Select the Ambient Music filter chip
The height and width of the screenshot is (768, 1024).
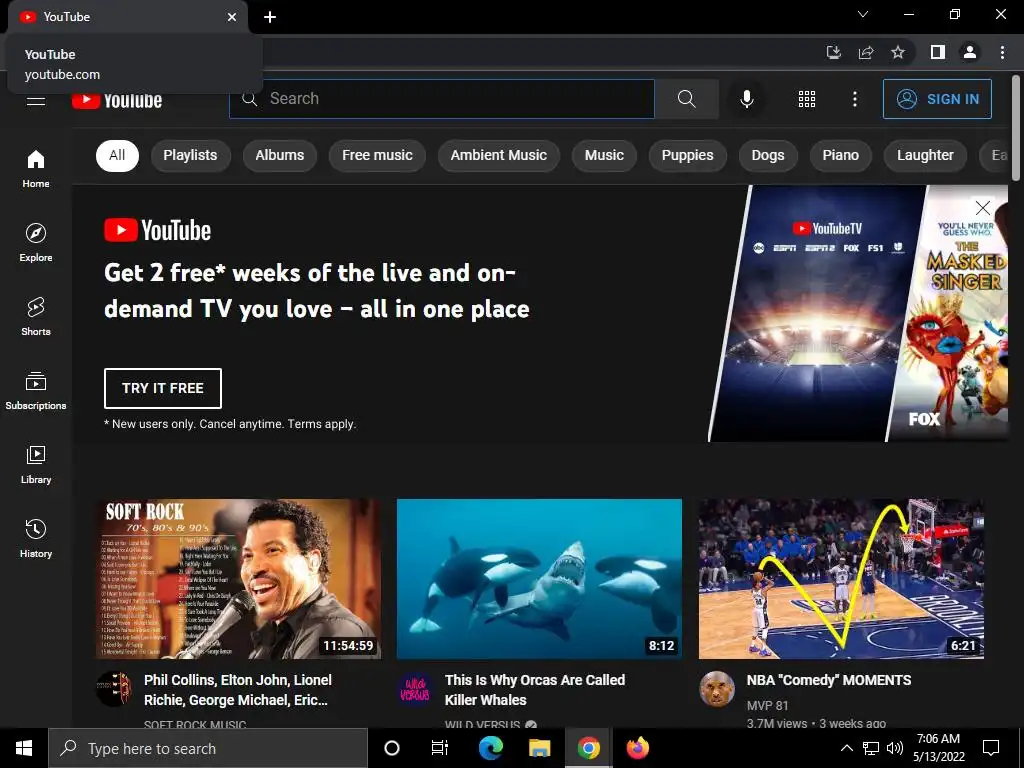pos(498,155)
